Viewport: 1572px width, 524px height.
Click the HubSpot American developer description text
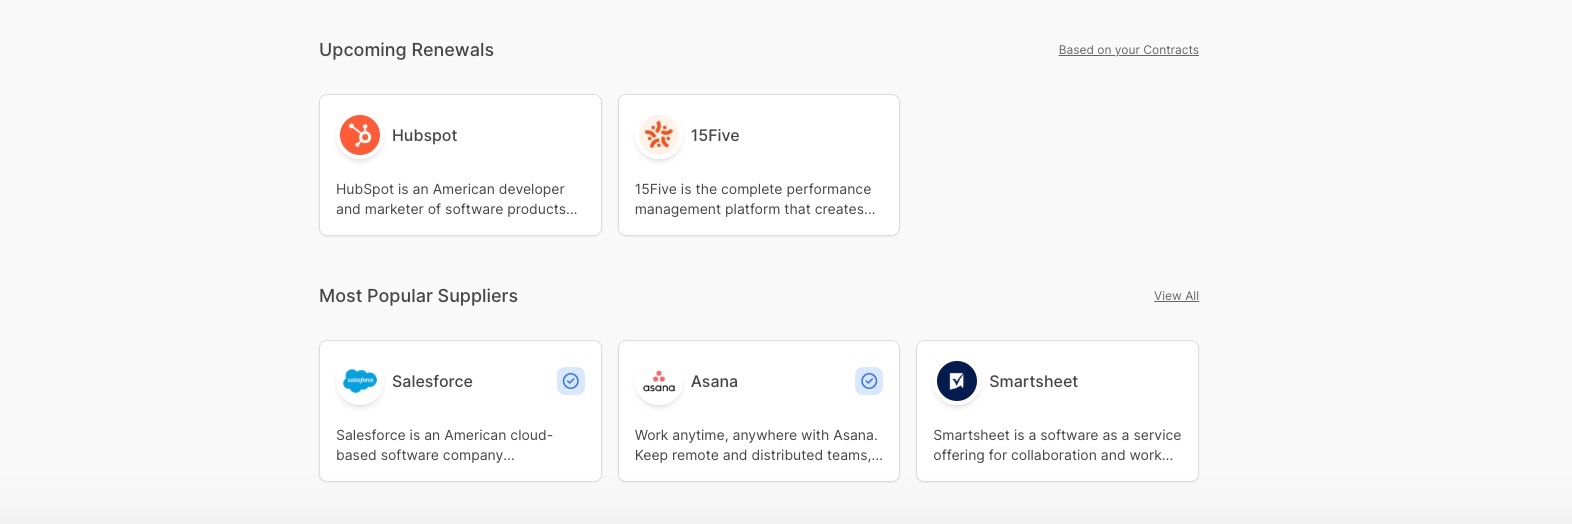[x=456, y=199]
